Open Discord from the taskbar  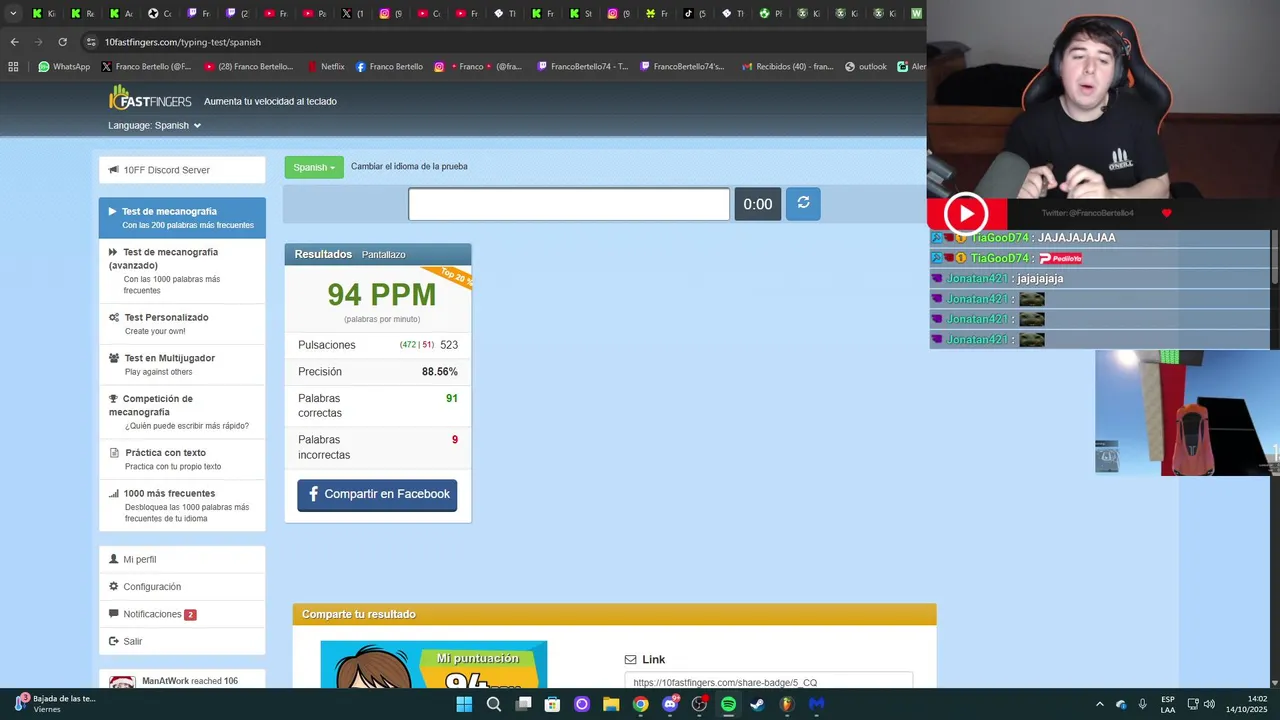tap(670, 704)
